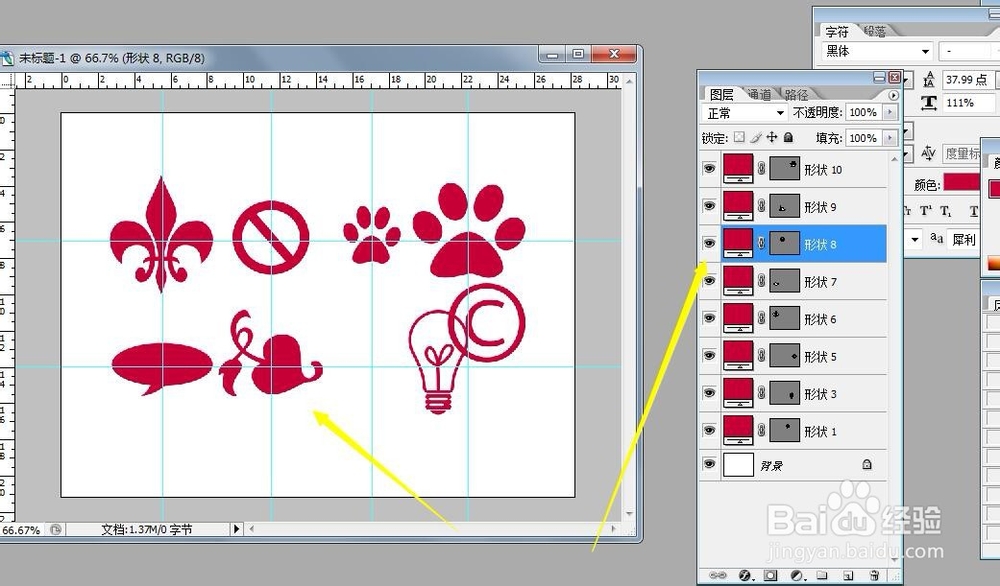Switch to the 字符 character tab
The width and height of the screenshot is (1000, 586).
point(837,31)
